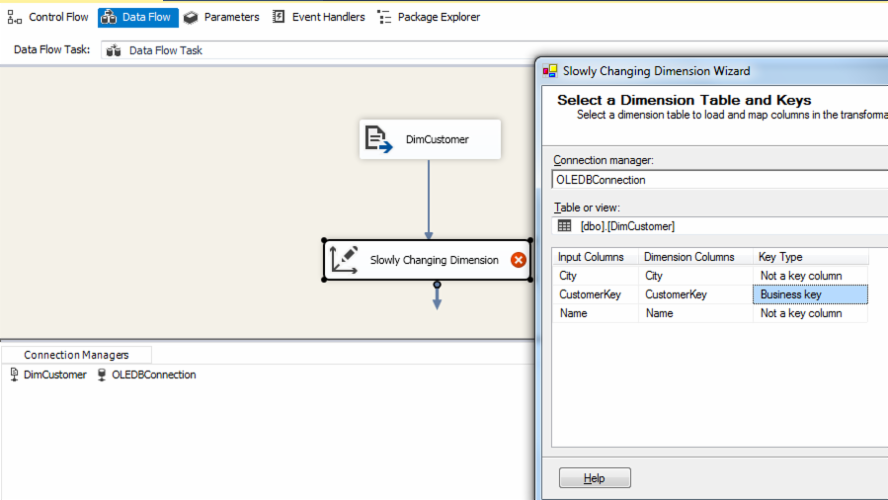Click the Dimension Columns header

[x=694, y=257]
